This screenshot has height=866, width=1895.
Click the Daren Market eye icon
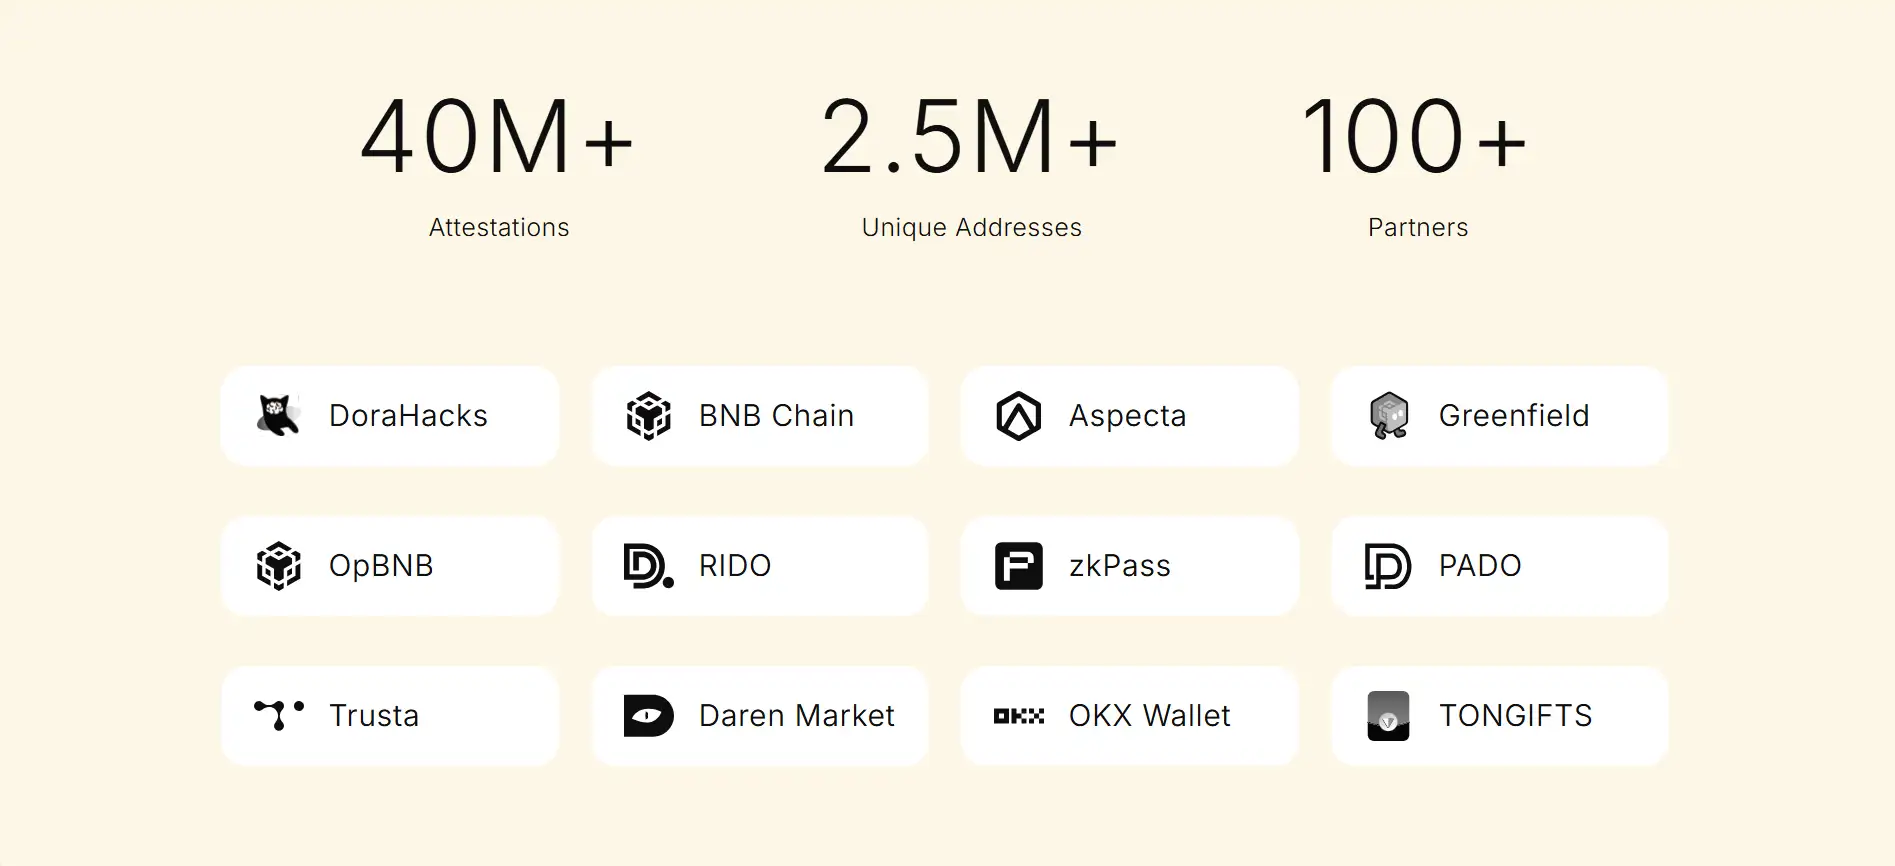point(648,716)
